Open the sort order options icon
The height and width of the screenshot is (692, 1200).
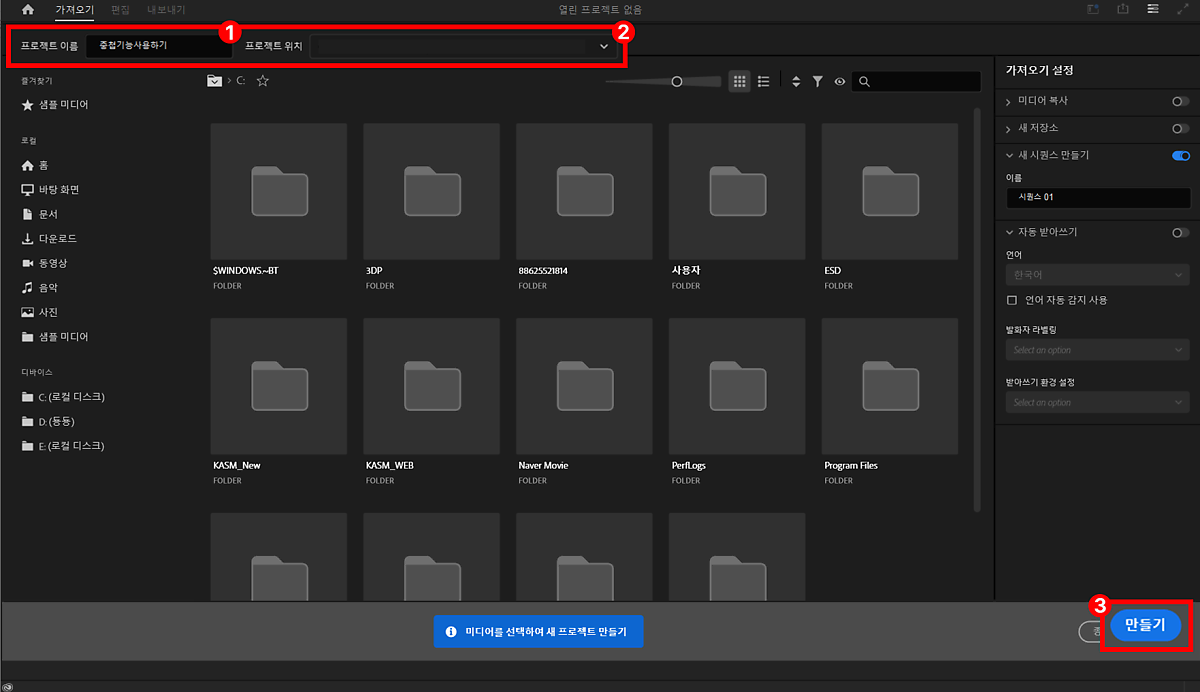pyautogui.click(x=796, y=82)
